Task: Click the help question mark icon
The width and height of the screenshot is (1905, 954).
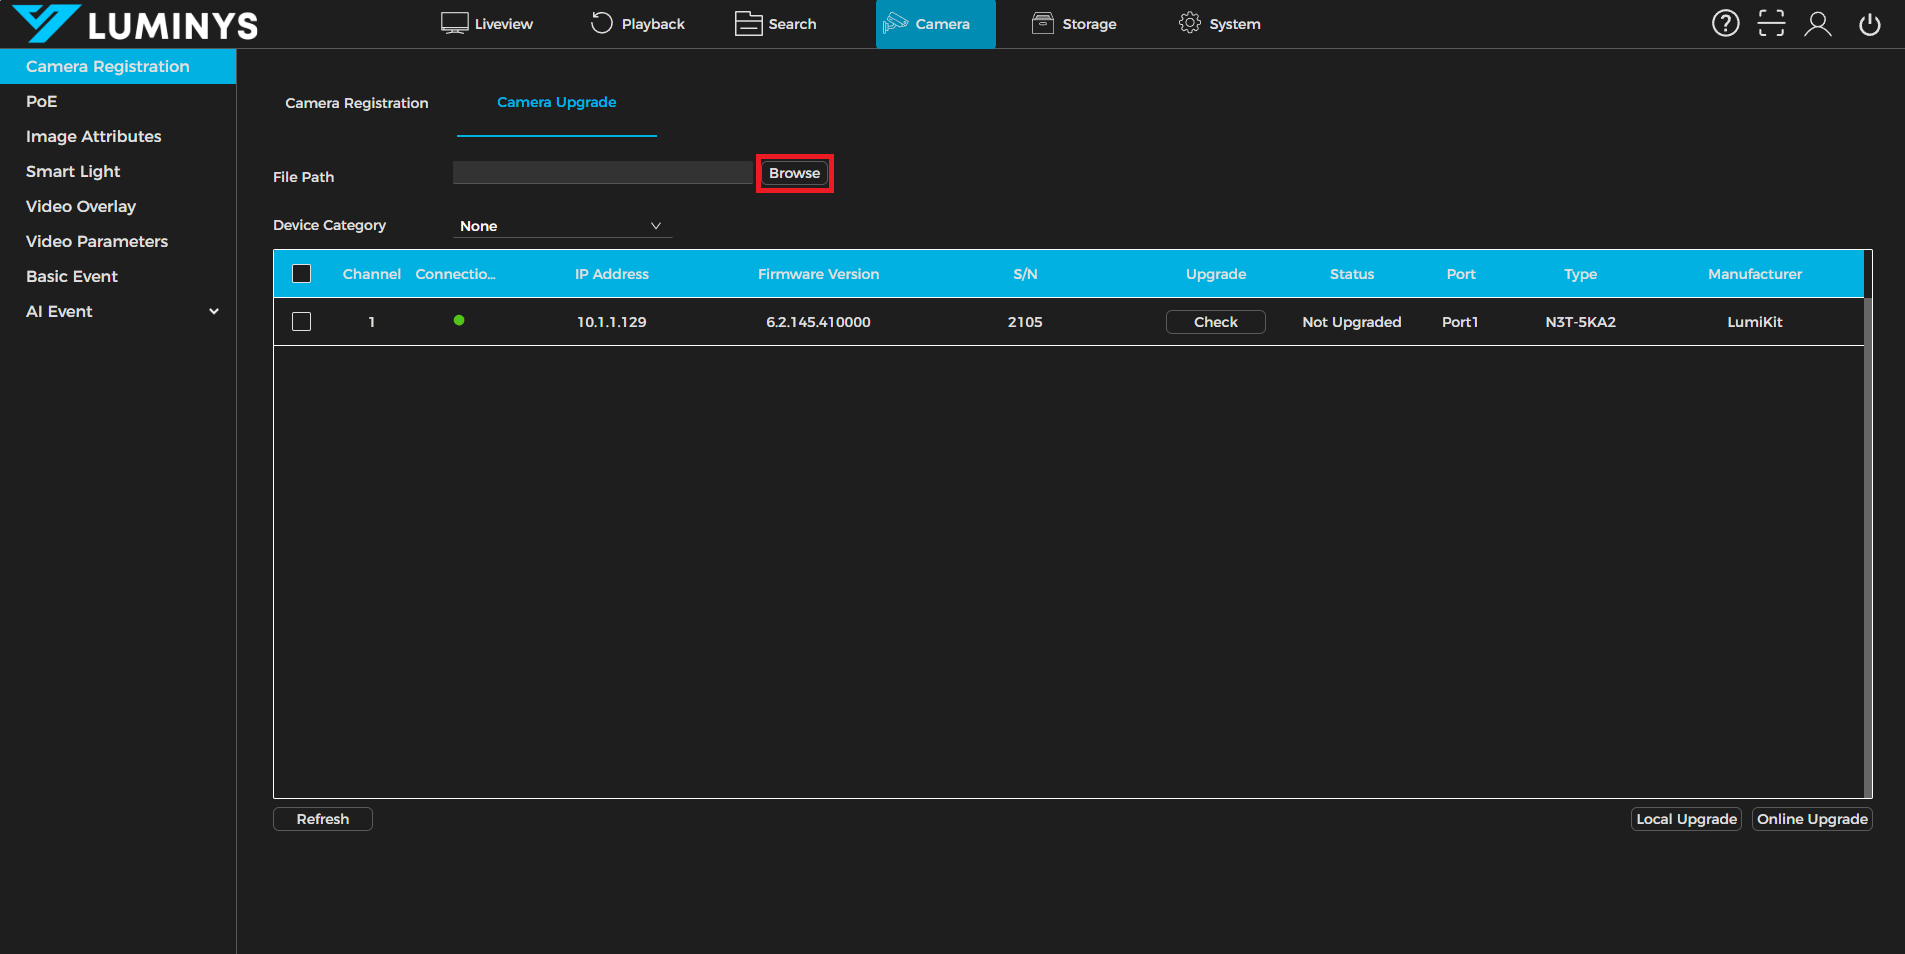Action: (1725, 23)
